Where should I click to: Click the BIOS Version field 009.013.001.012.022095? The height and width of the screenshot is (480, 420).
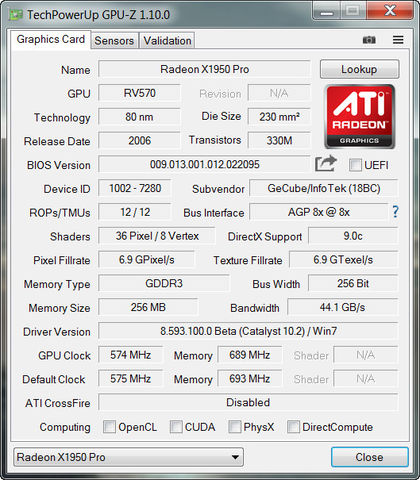[x=204, y=164]
